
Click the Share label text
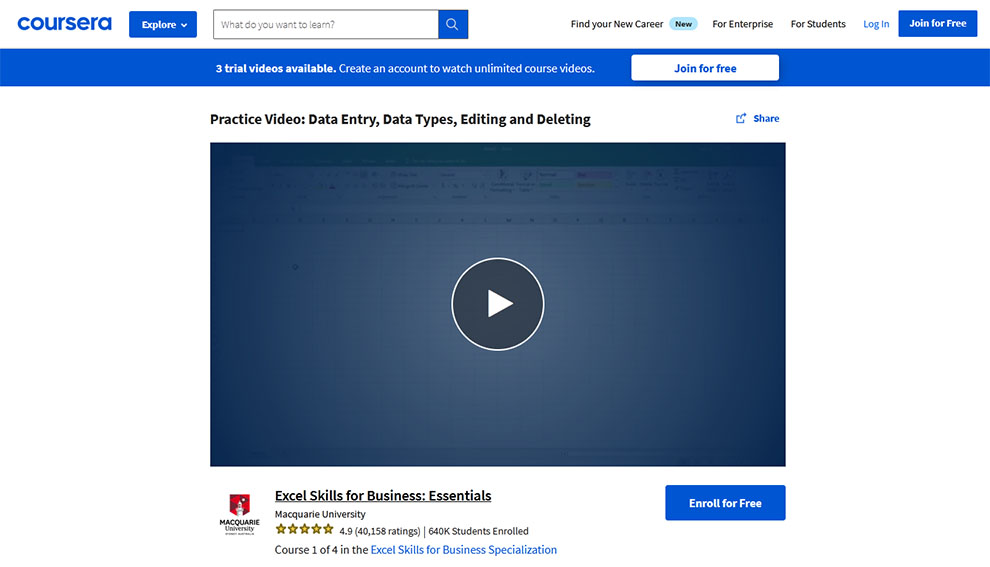point(766,118)
